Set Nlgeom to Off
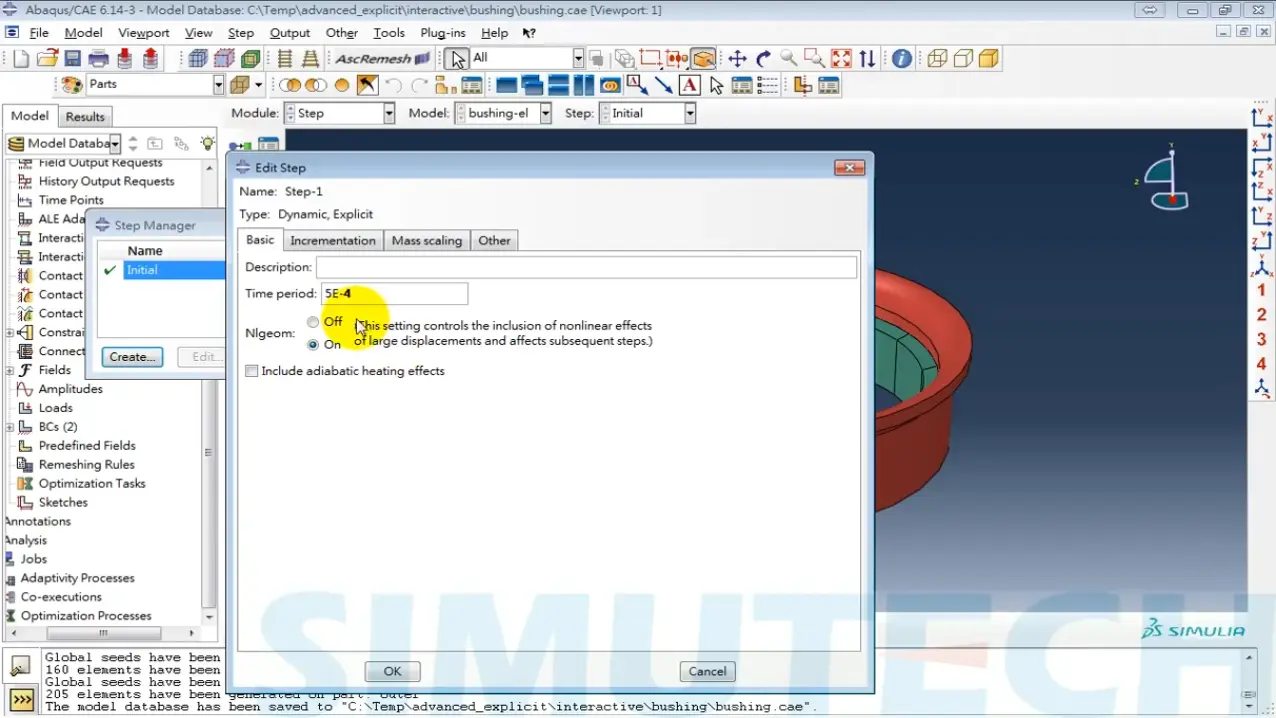Image resolution: width=1276 pixels, height=718 pixels. click(313, 322)
